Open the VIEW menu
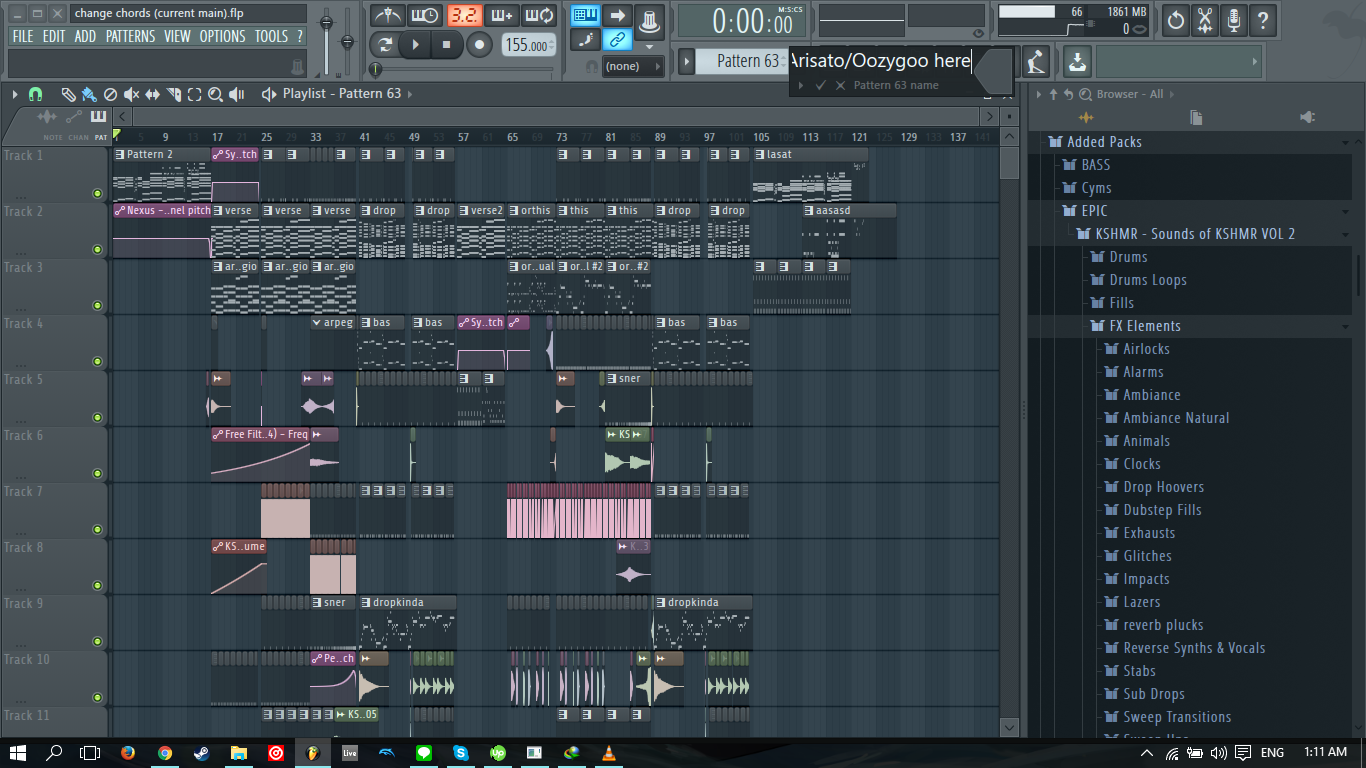1366x768 pixels. tap(177, 36)
